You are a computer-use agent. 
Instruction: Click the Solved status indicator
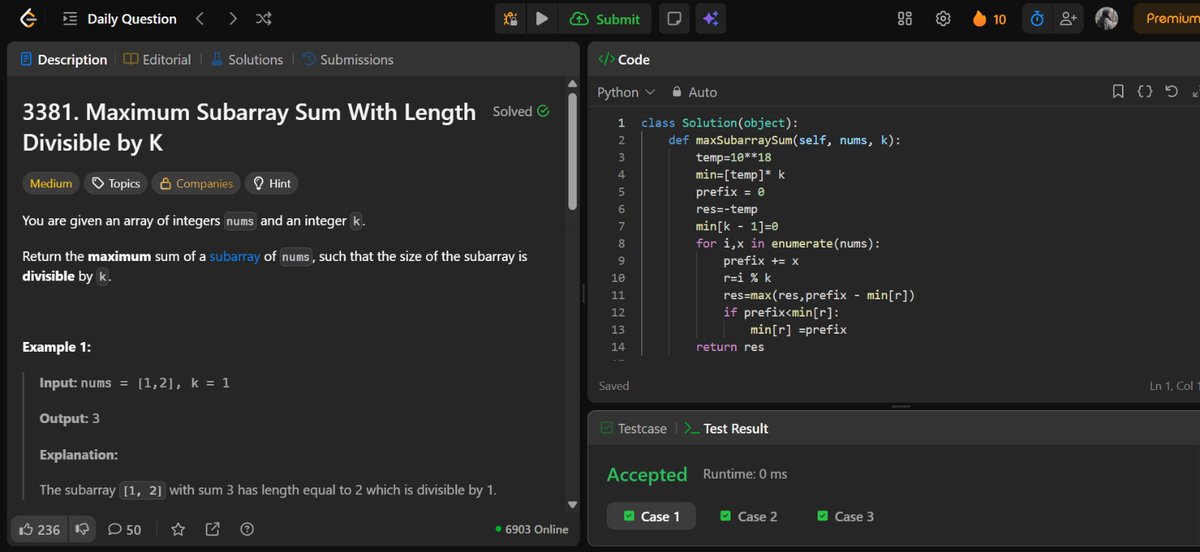click(521, 111)
